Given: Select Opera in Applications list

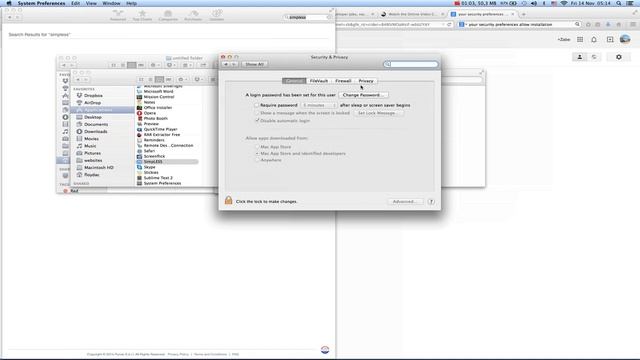Looking at the screenshot, I should tap(150, 113).
